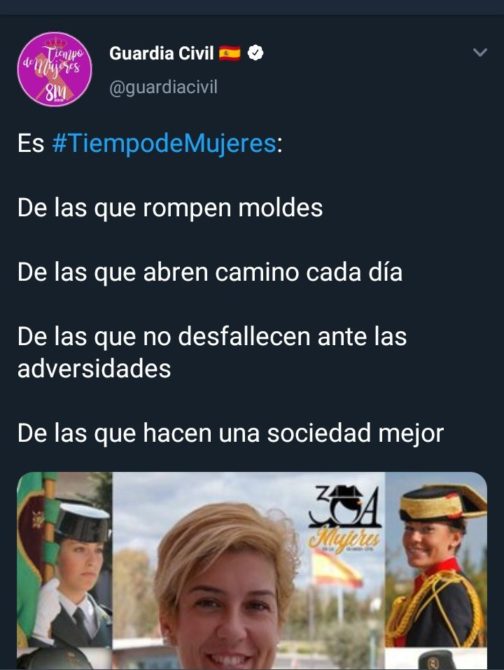The width and height of the screenshot is (504, 670).
Task: Open the small bottom-left hat photo
Action: pos(64,659)
